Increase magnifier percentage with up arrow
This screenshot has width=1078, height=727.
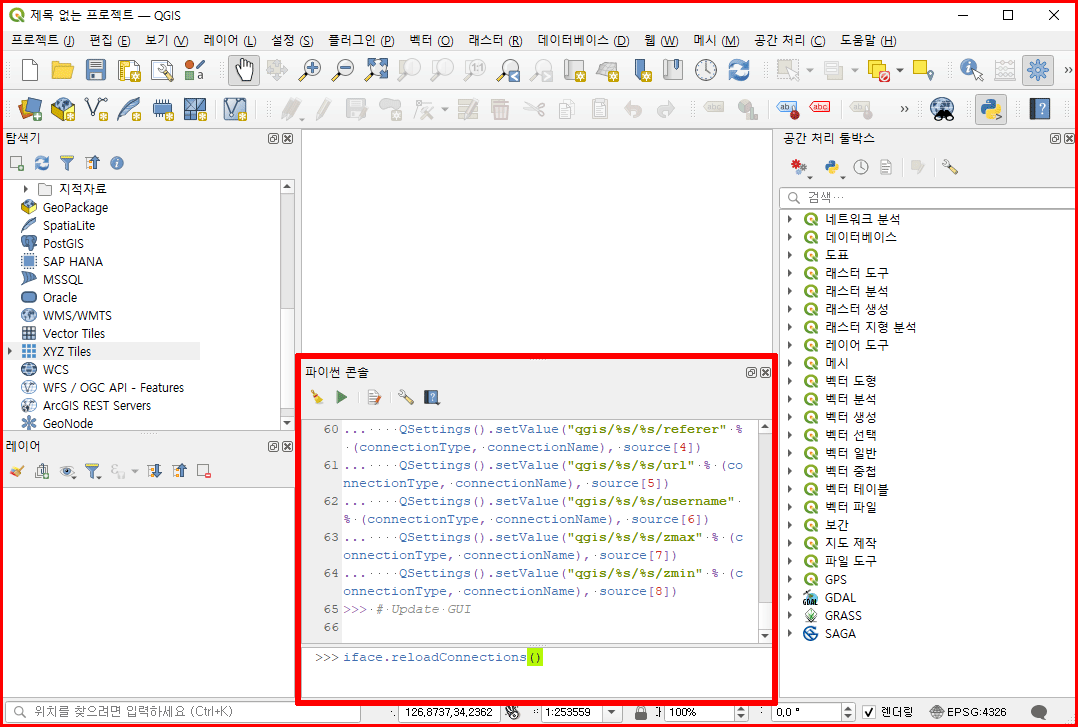(740, 708)
